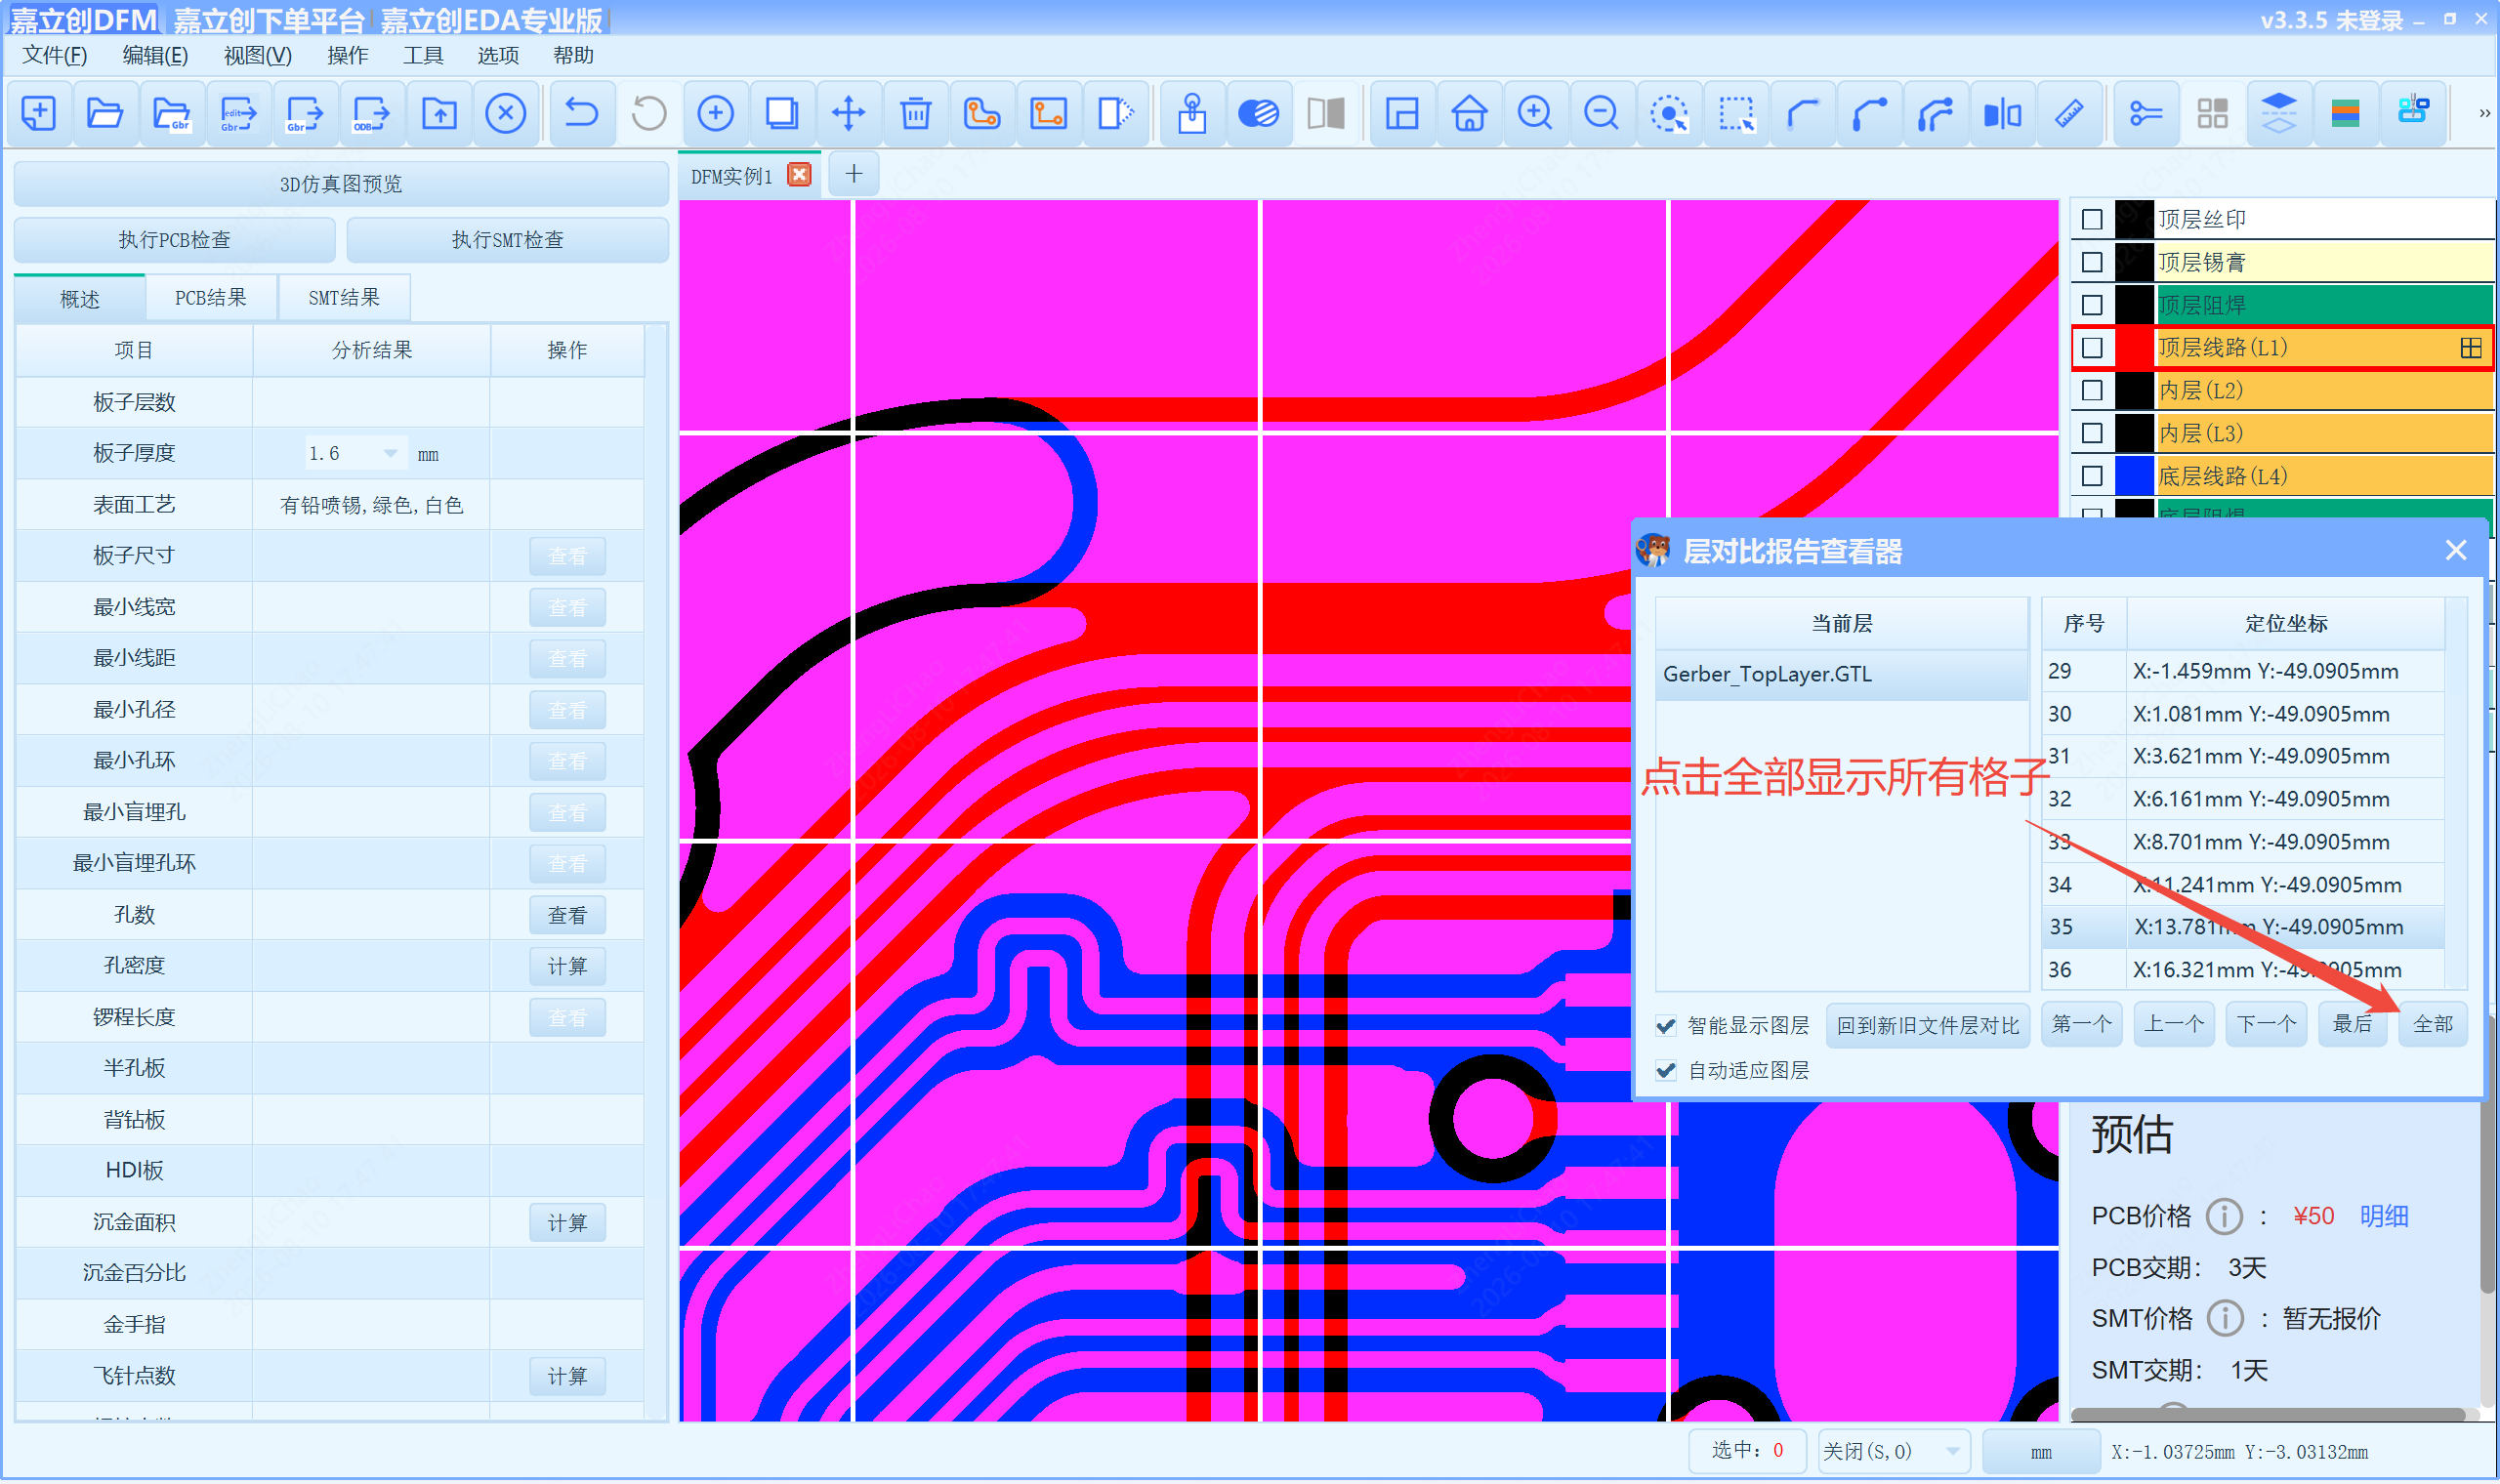Screen dimensions: 2500x1484
Task: Click the edit Gerber export icon
Action: 238,113
